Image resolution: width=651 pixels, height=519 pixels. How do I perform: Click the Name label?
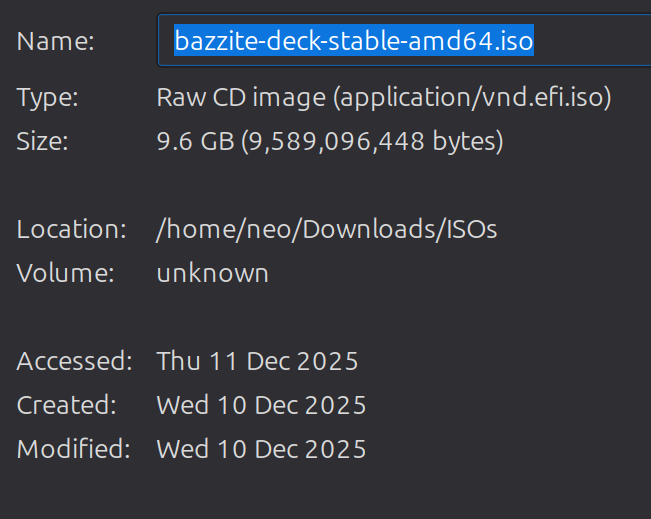pos(55,41)
